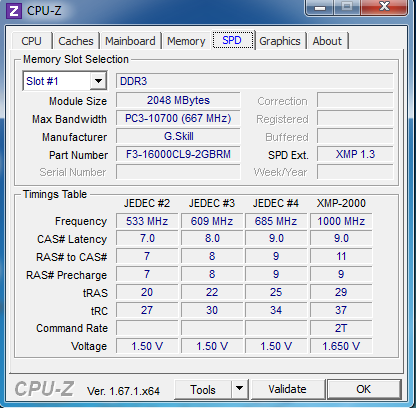Click the Module Size value 2048 MBytes
Screen dimensions: 416x408
click(178, 100)
